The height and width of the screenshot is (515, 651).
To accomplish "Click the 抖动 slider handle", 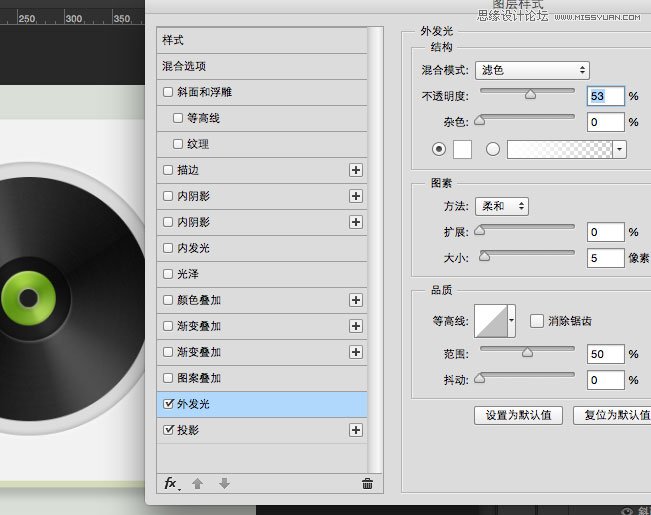I will coord(480,378).
